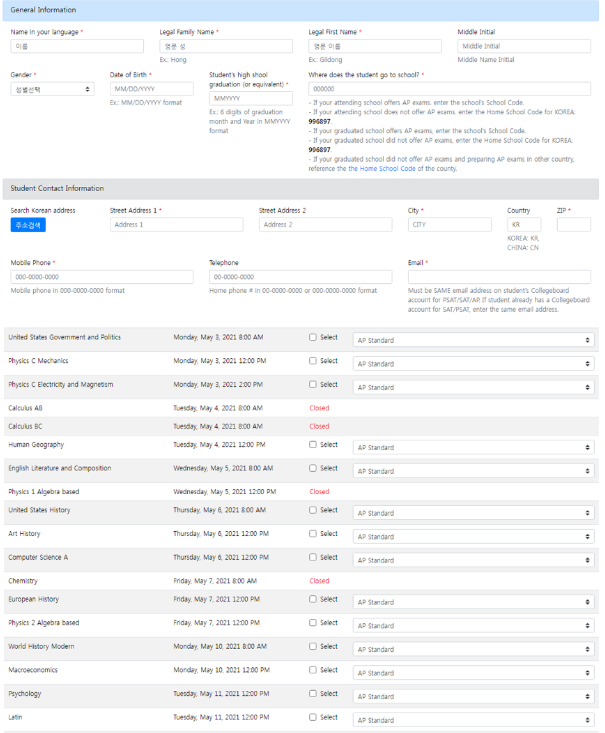This screenshot has height=733, width=605.
Task: Select the United States Government and Politics checkbox
Action: 313,337
